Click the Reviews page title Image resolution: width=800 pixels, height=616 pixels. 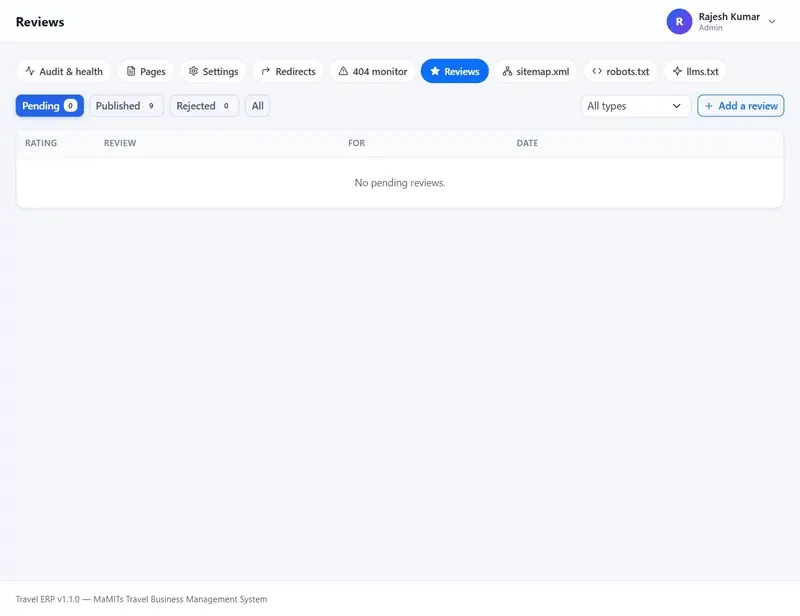click(x=40, y=22)
